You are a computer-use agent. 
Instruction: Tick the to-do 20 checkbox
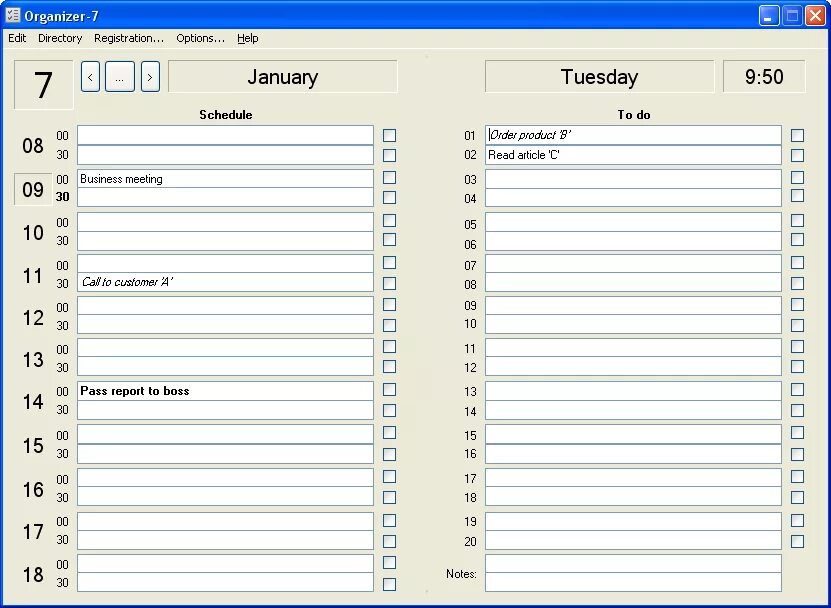click(x=797, y=541)
